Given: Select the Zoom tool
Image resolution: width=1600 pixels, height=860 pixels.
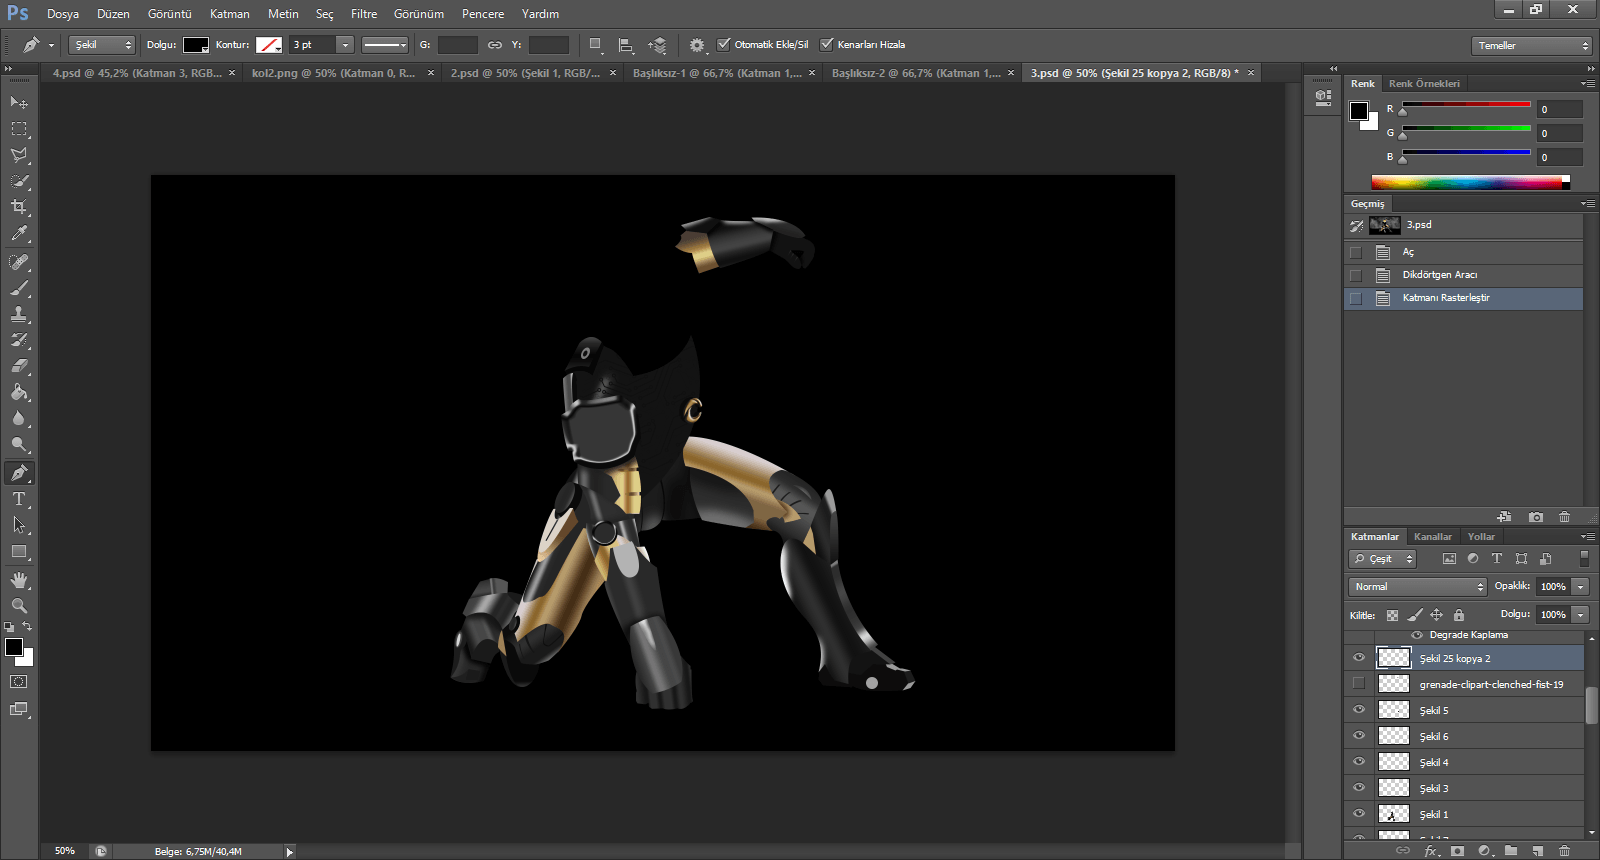Looking at the screenshot, I should 19,606.
